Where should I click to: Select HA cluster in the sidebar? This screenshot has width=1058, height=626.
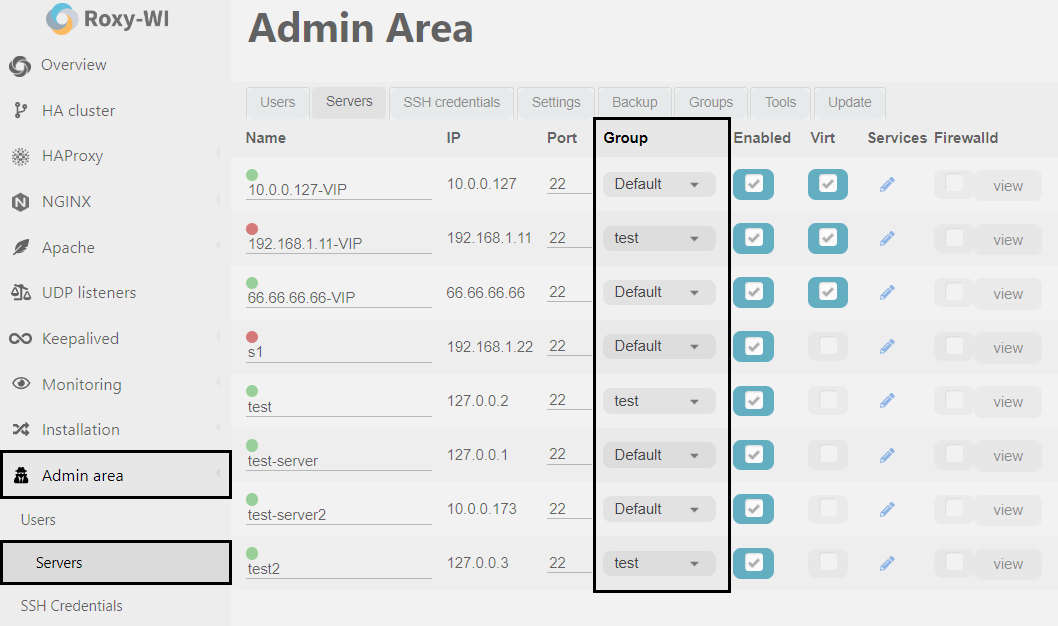point(78,110)
